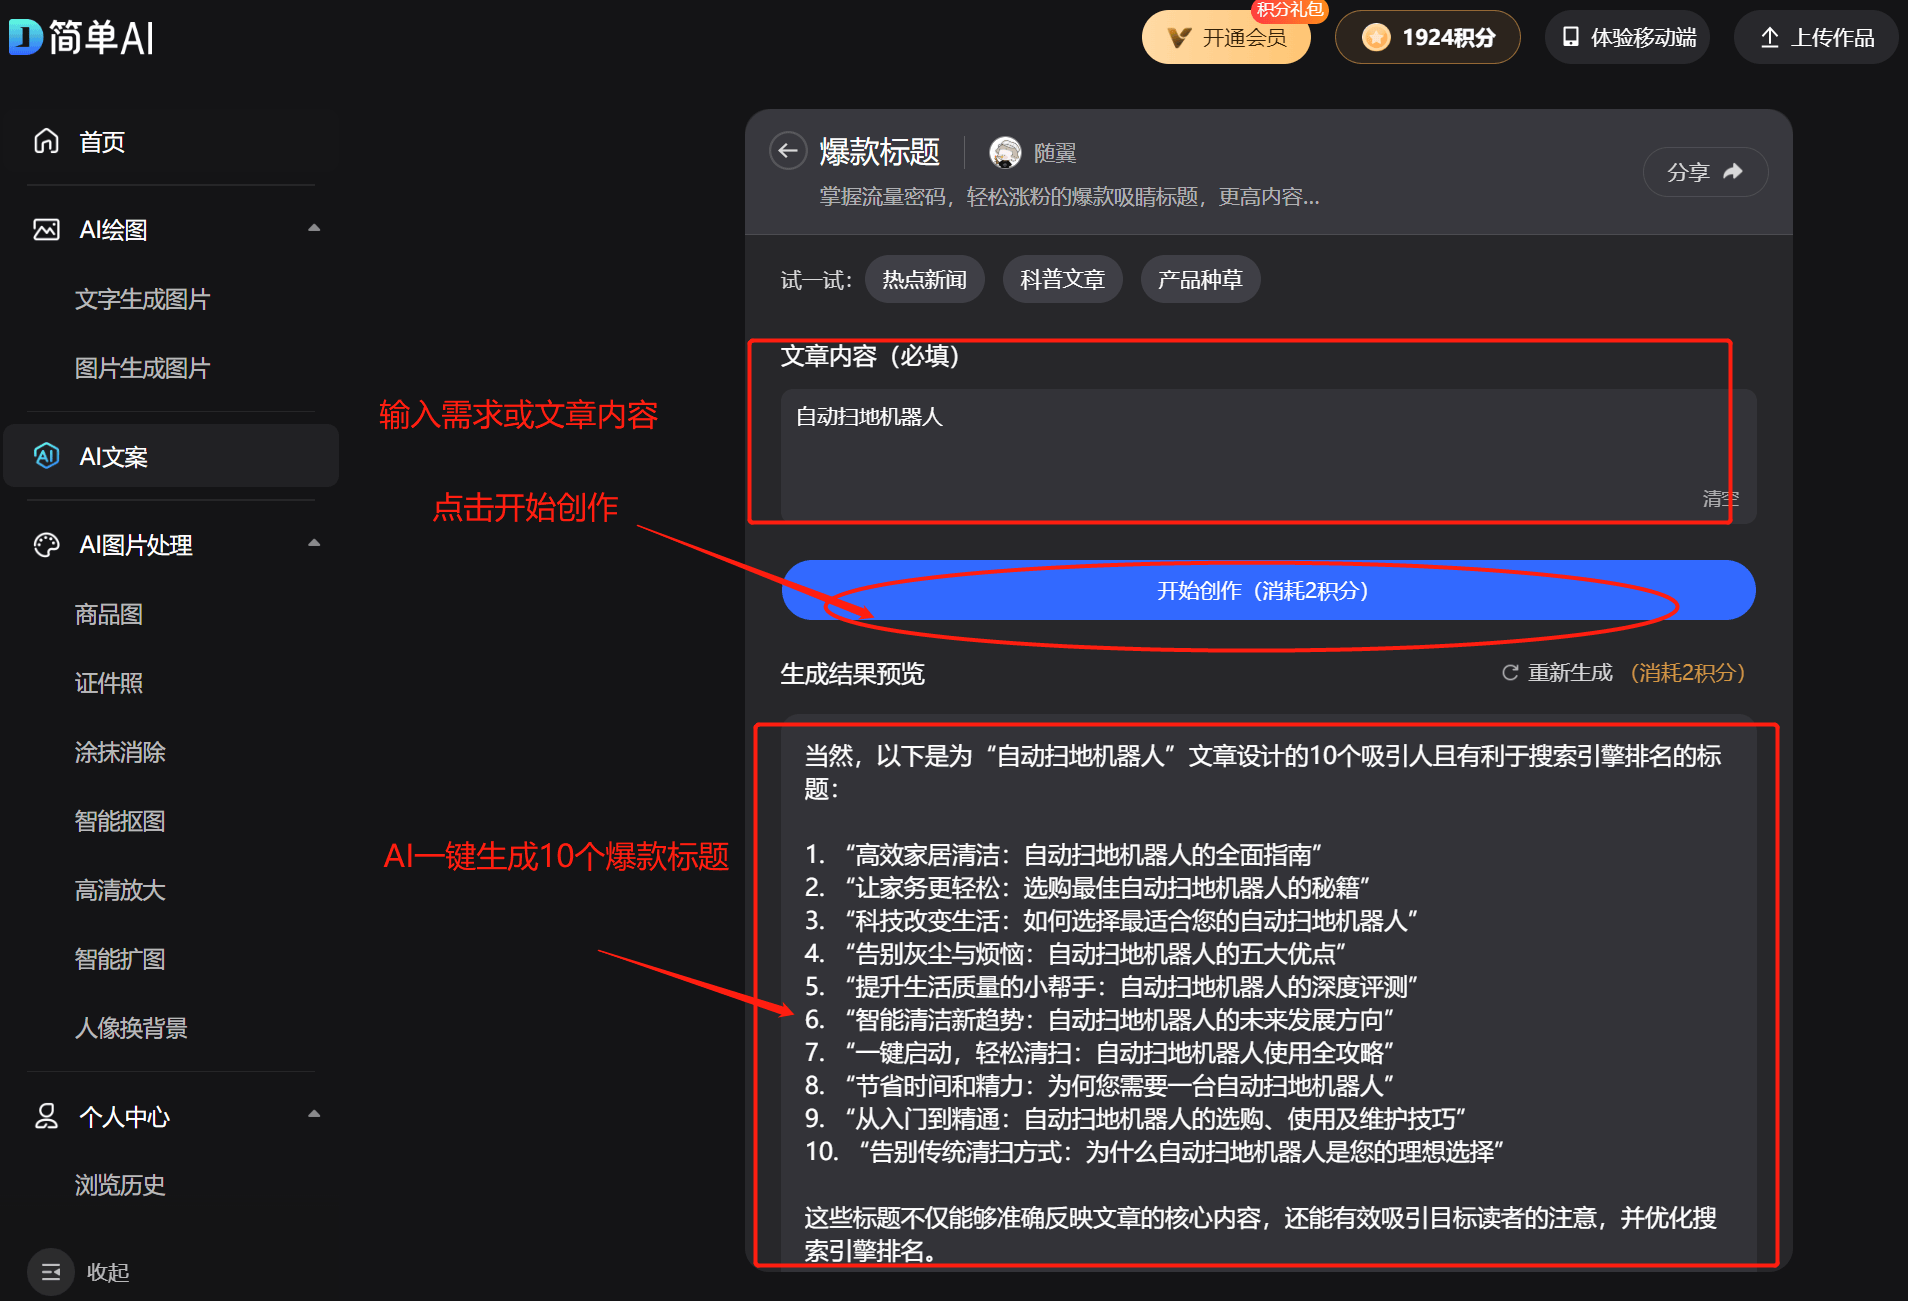Click the 体验移动端 button
1908x1301 pixels.
(x=1627, y=37)
